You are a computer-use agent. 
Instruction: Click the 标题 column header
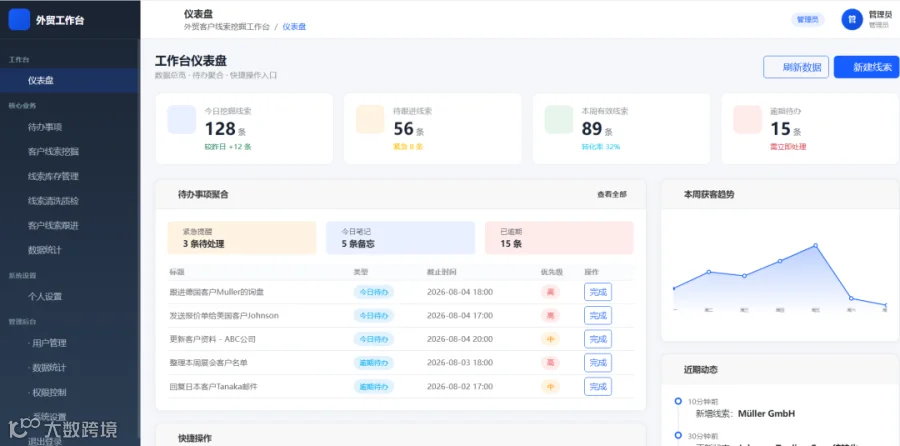(x=177, y=272)
